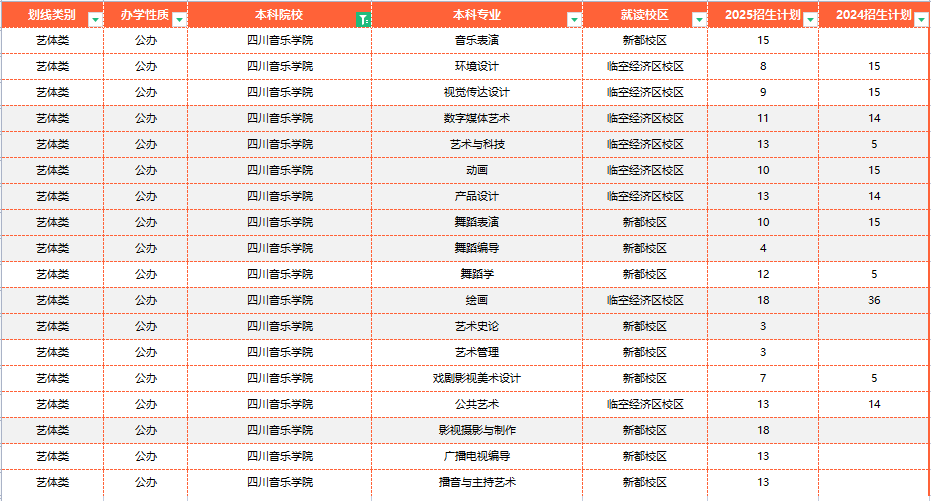The image size is (931, 501).
Task: Select 2025 plan value 15 for 音乐表演
Action: tap(763, 40)
